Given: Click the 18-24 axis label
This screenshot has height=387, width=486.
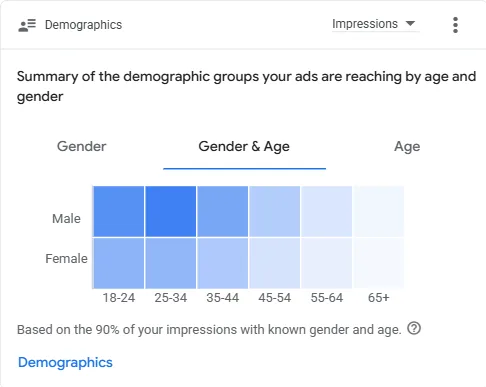Looking at the screenshot, I should (119, 298).
